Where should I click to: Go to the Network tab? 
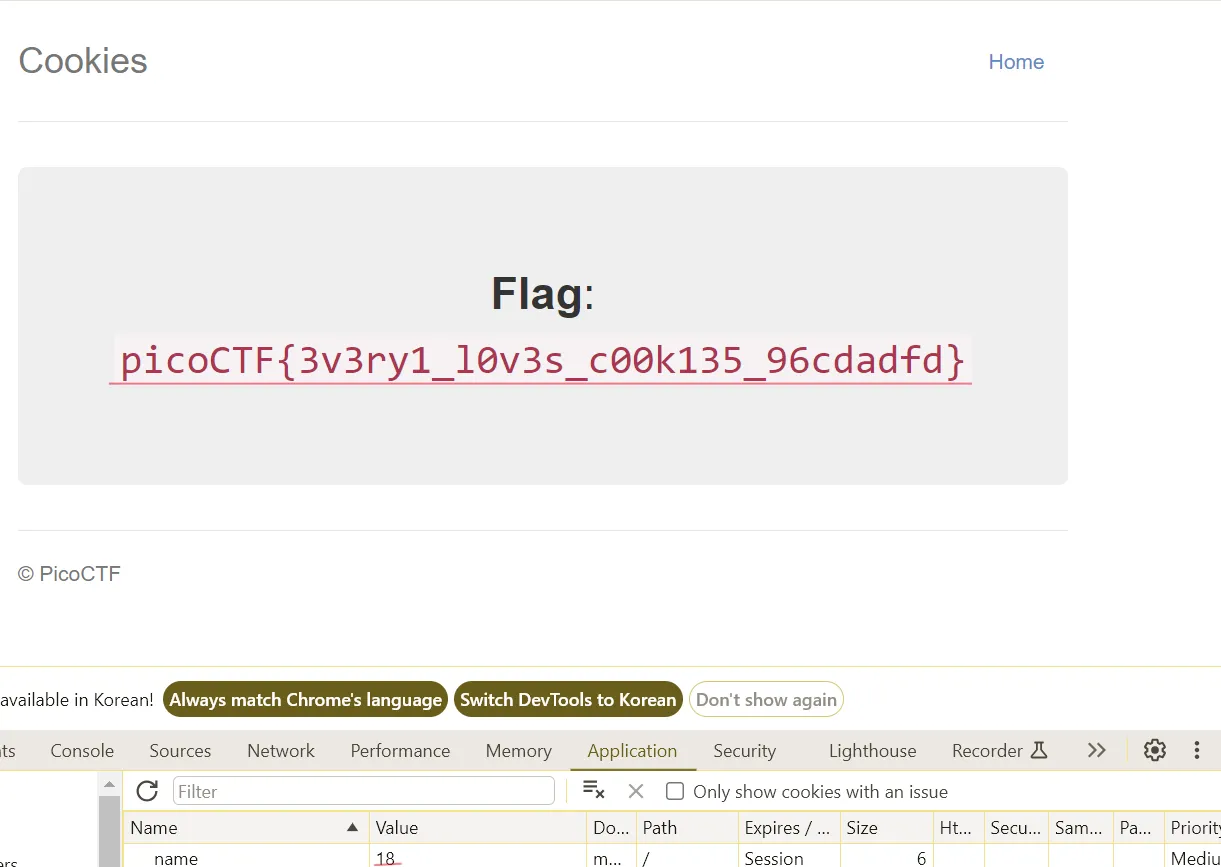point(281,750)
